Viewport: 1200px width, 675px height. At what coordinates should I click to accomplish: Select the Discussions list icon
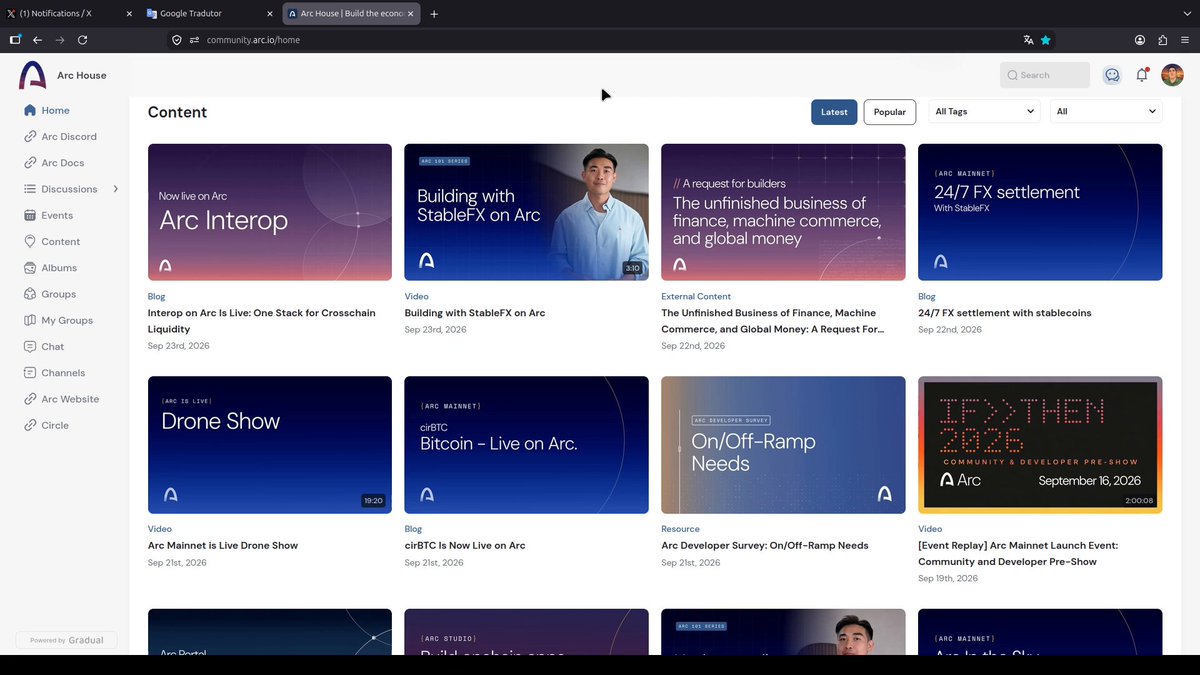[x=30, y=189]
